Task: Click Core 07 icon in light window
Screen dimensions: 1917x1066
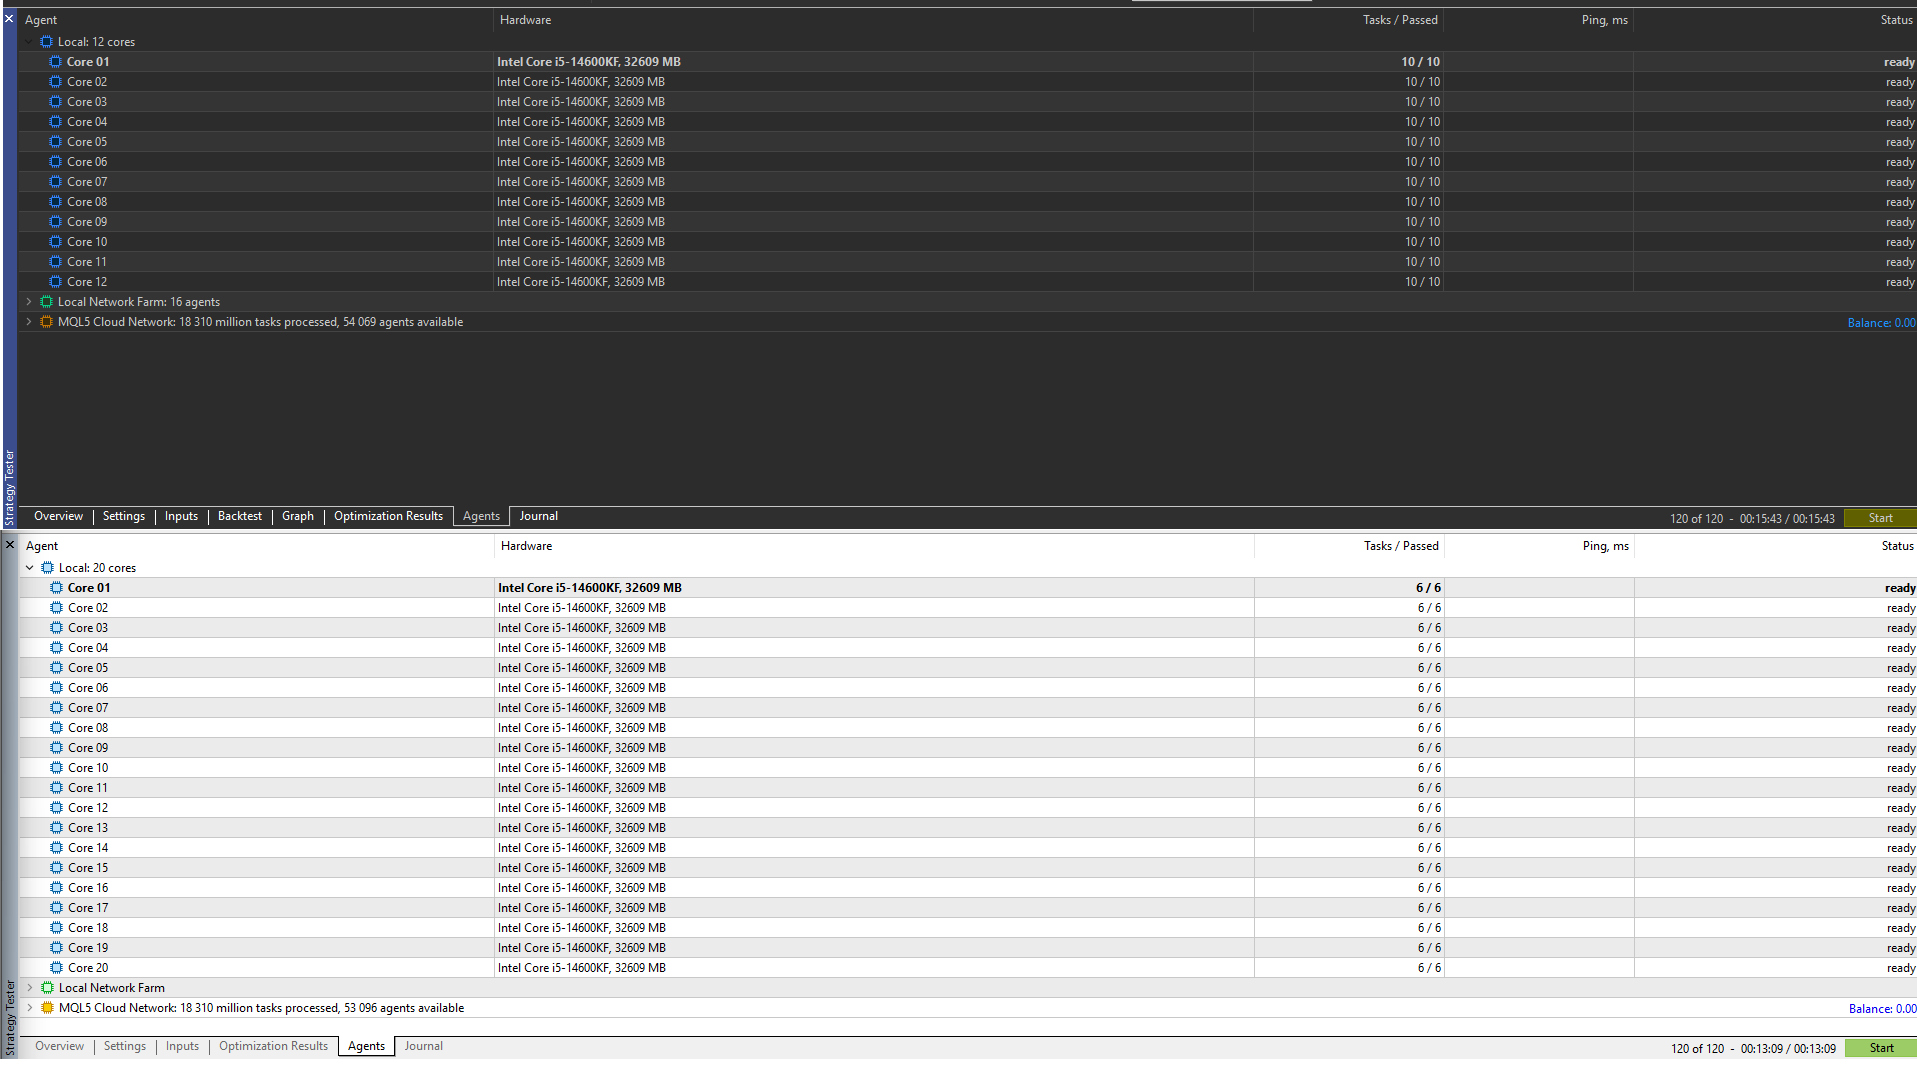Action: tap(57, 708)
